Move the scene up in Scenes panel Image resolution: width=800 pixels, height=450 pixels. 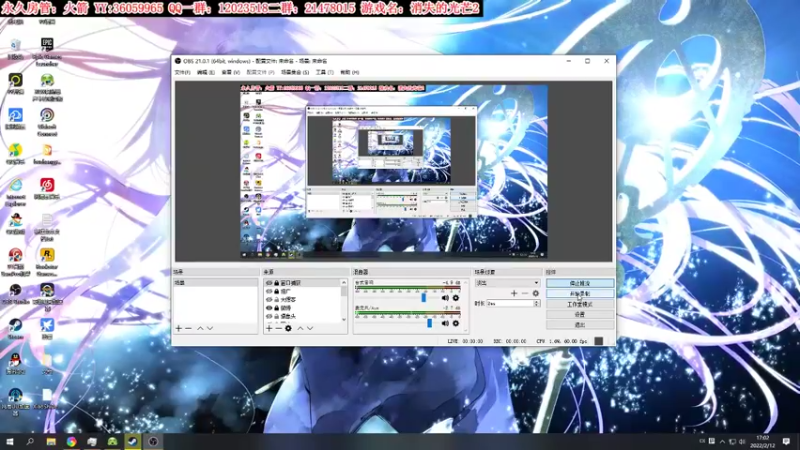coord(200,329)
